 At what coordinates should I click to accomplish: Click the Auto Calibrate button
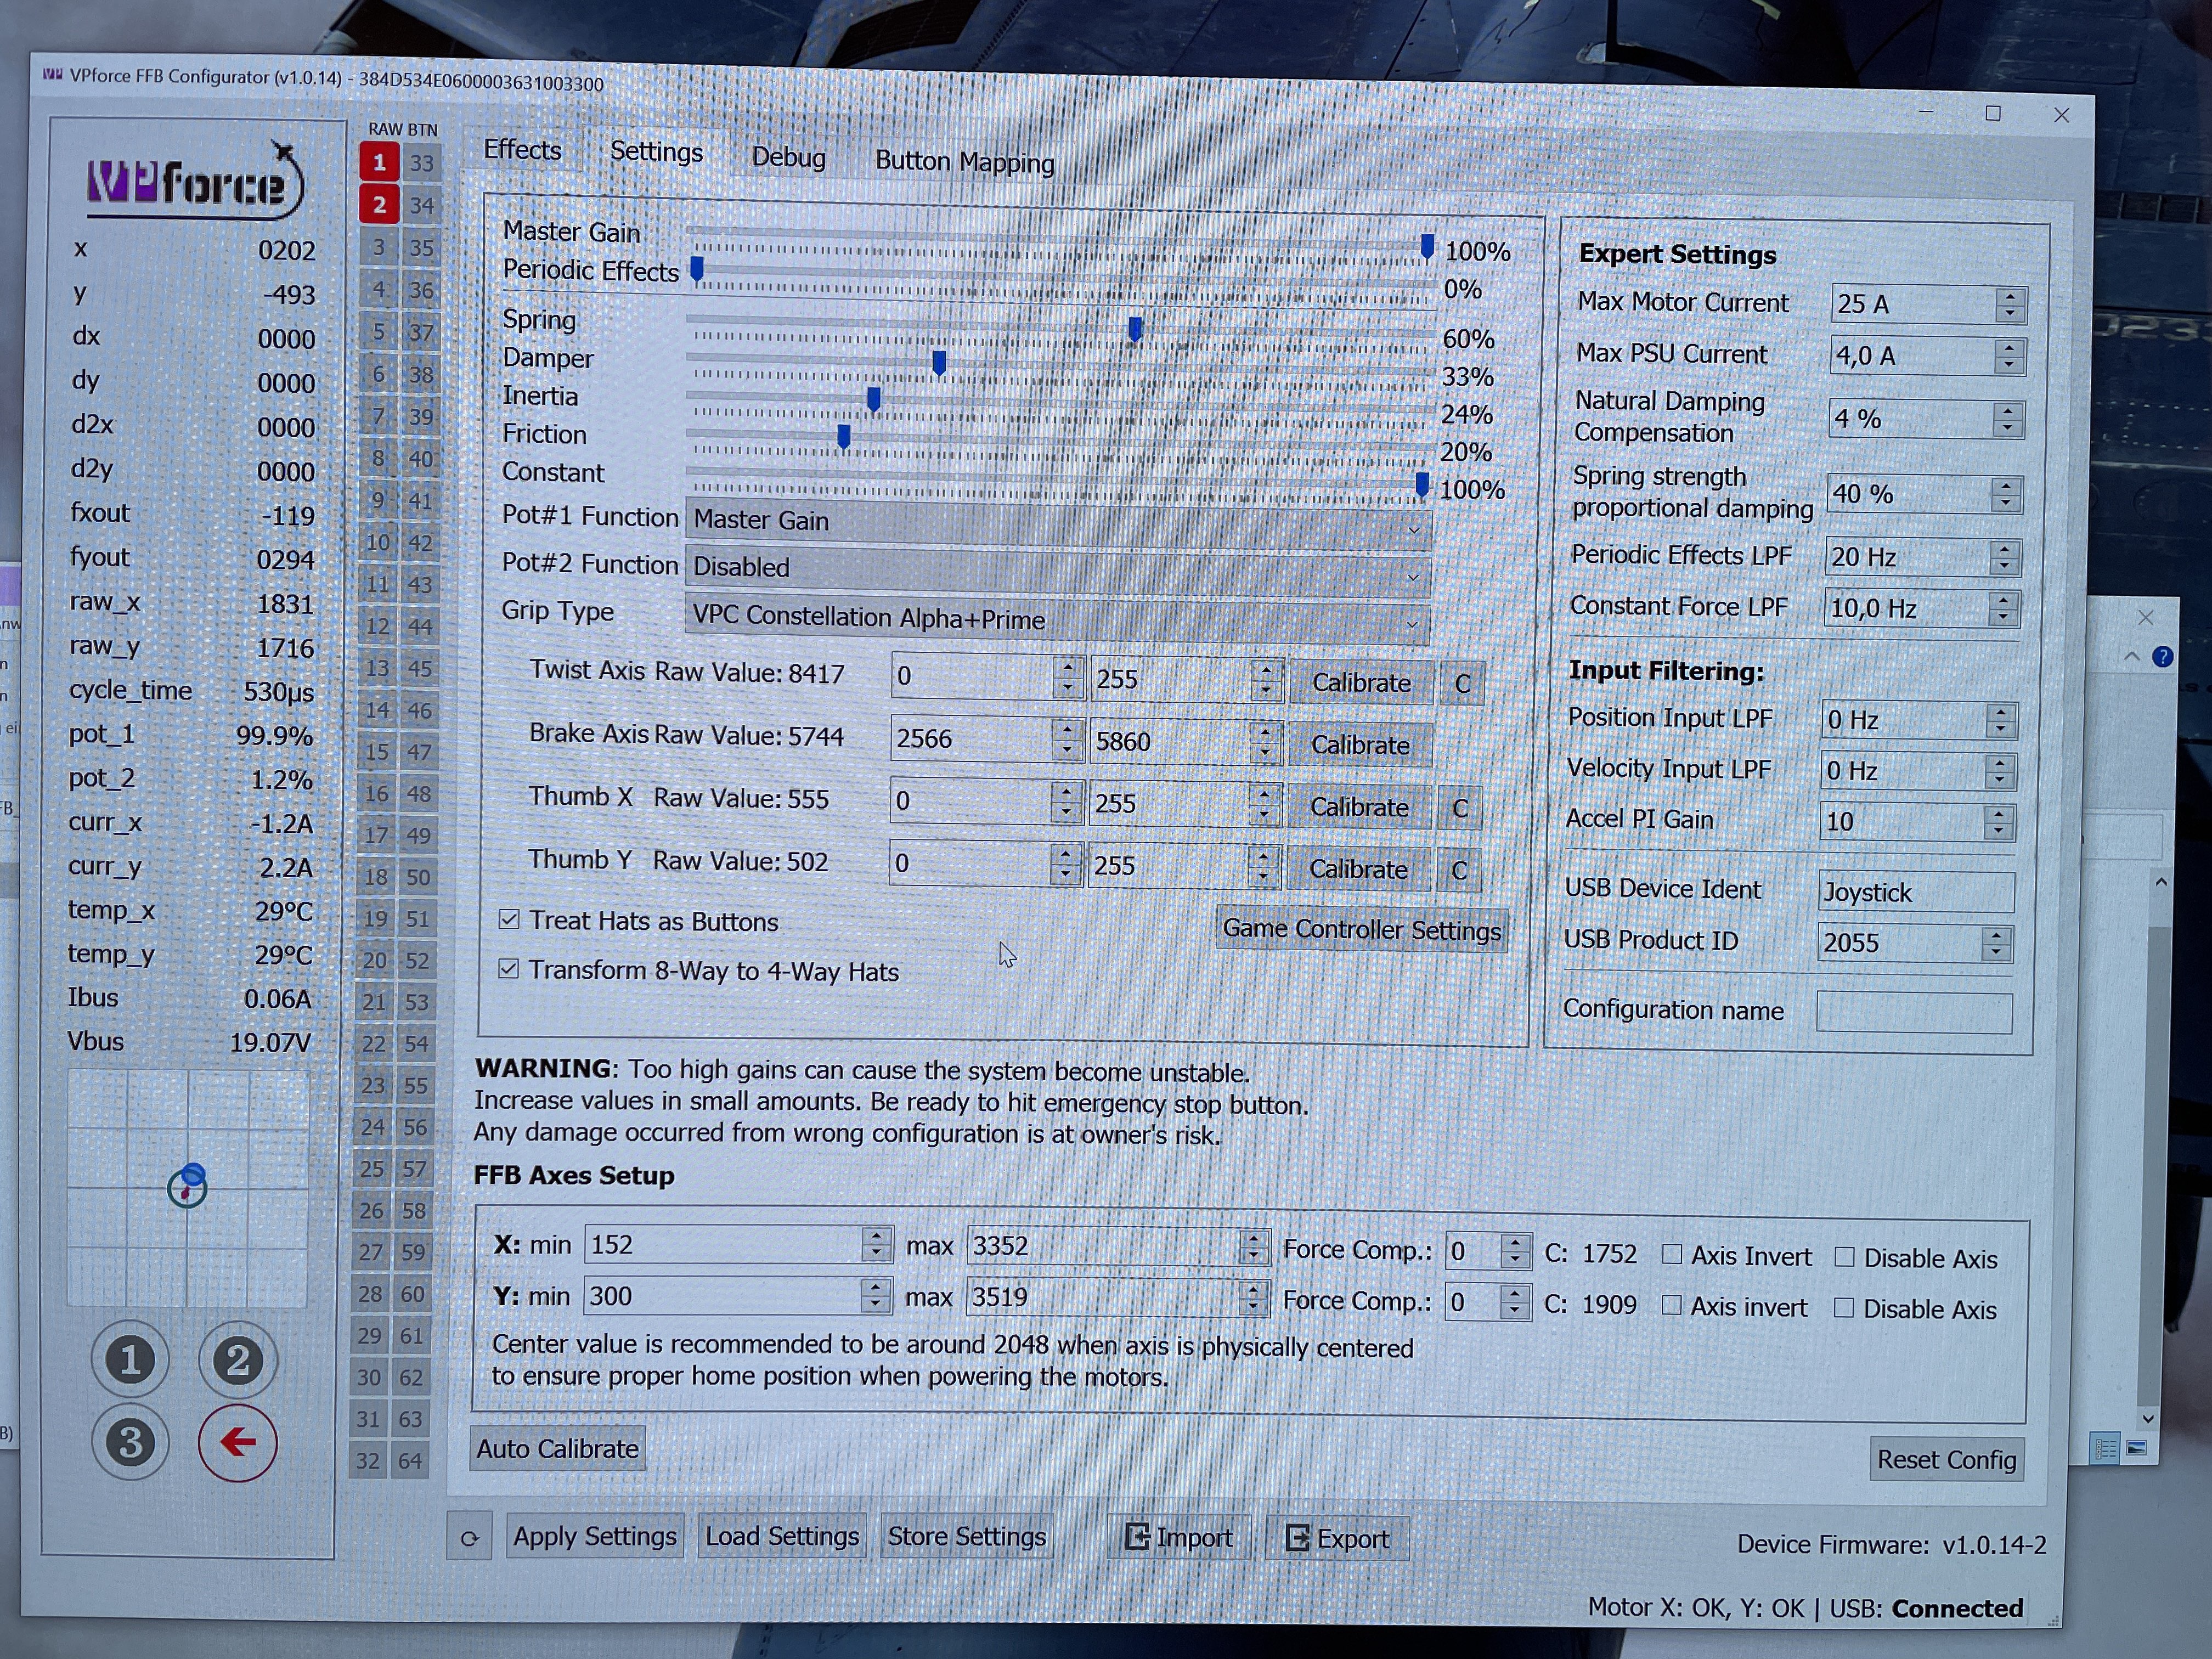(x=557, y=1448)
